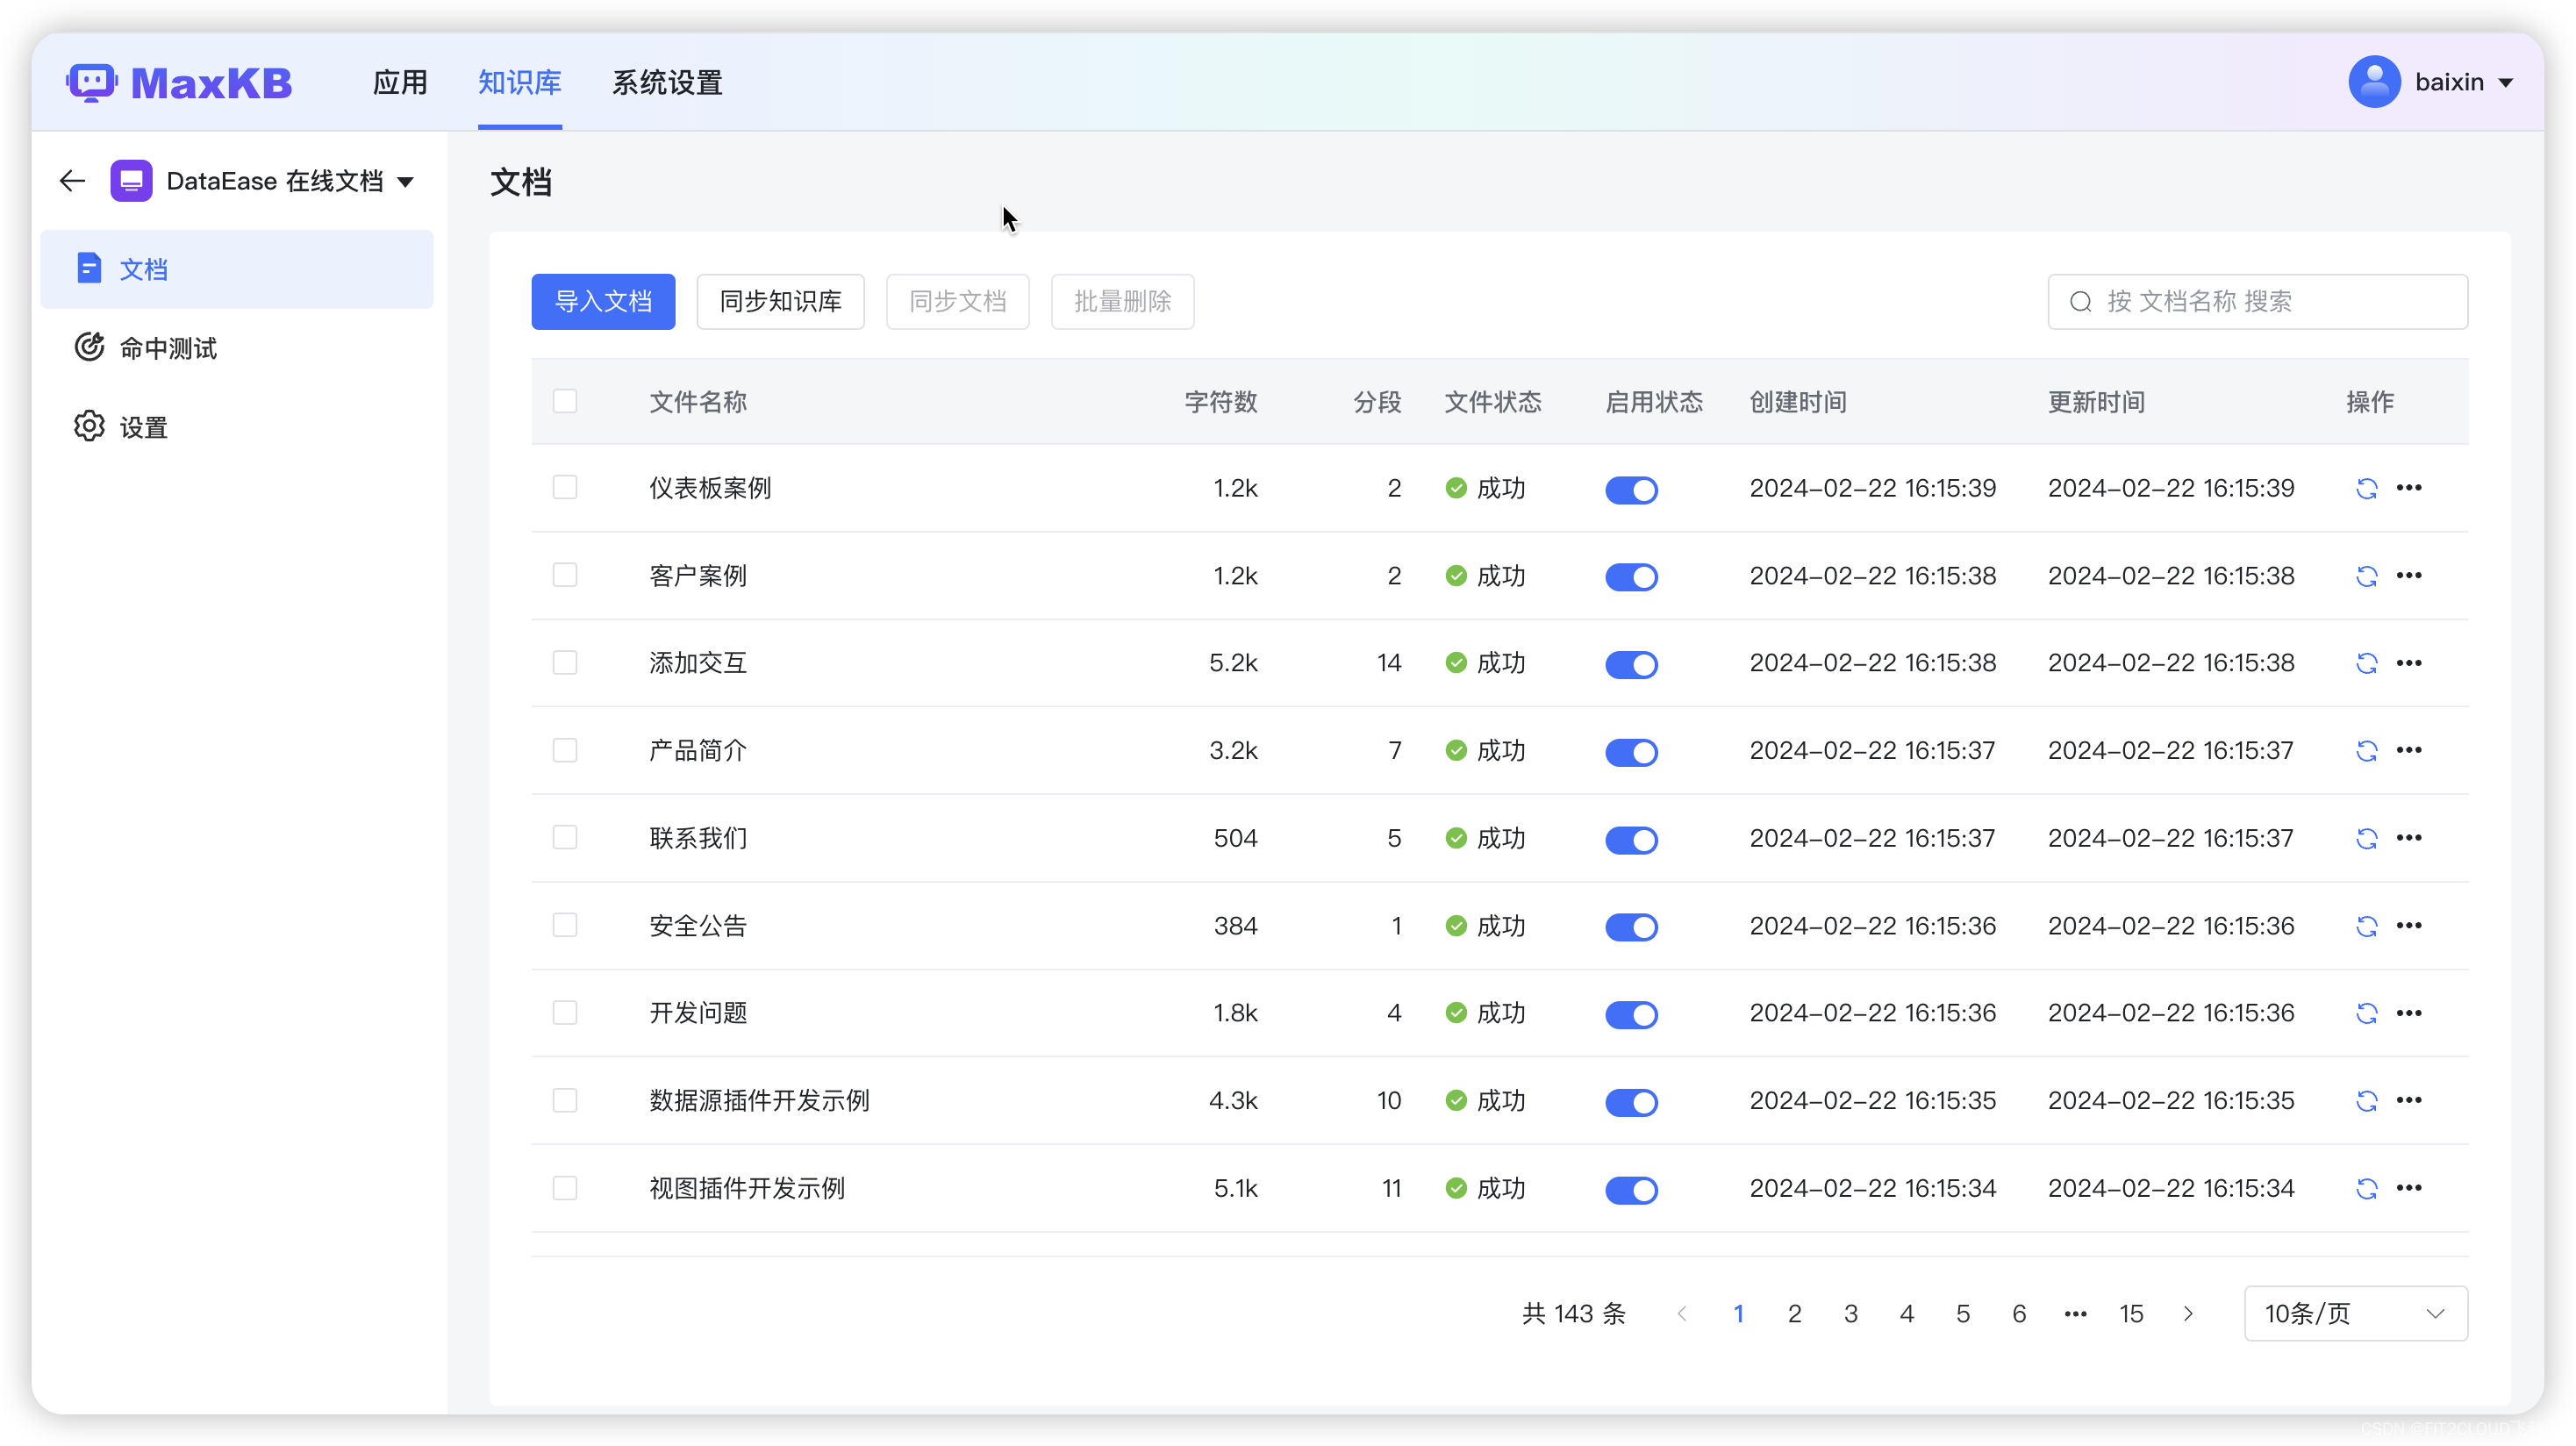This screenshot has width=2576, height=1446.
Task: Refresh the 安全公告 document
Action: point(2366,926)
